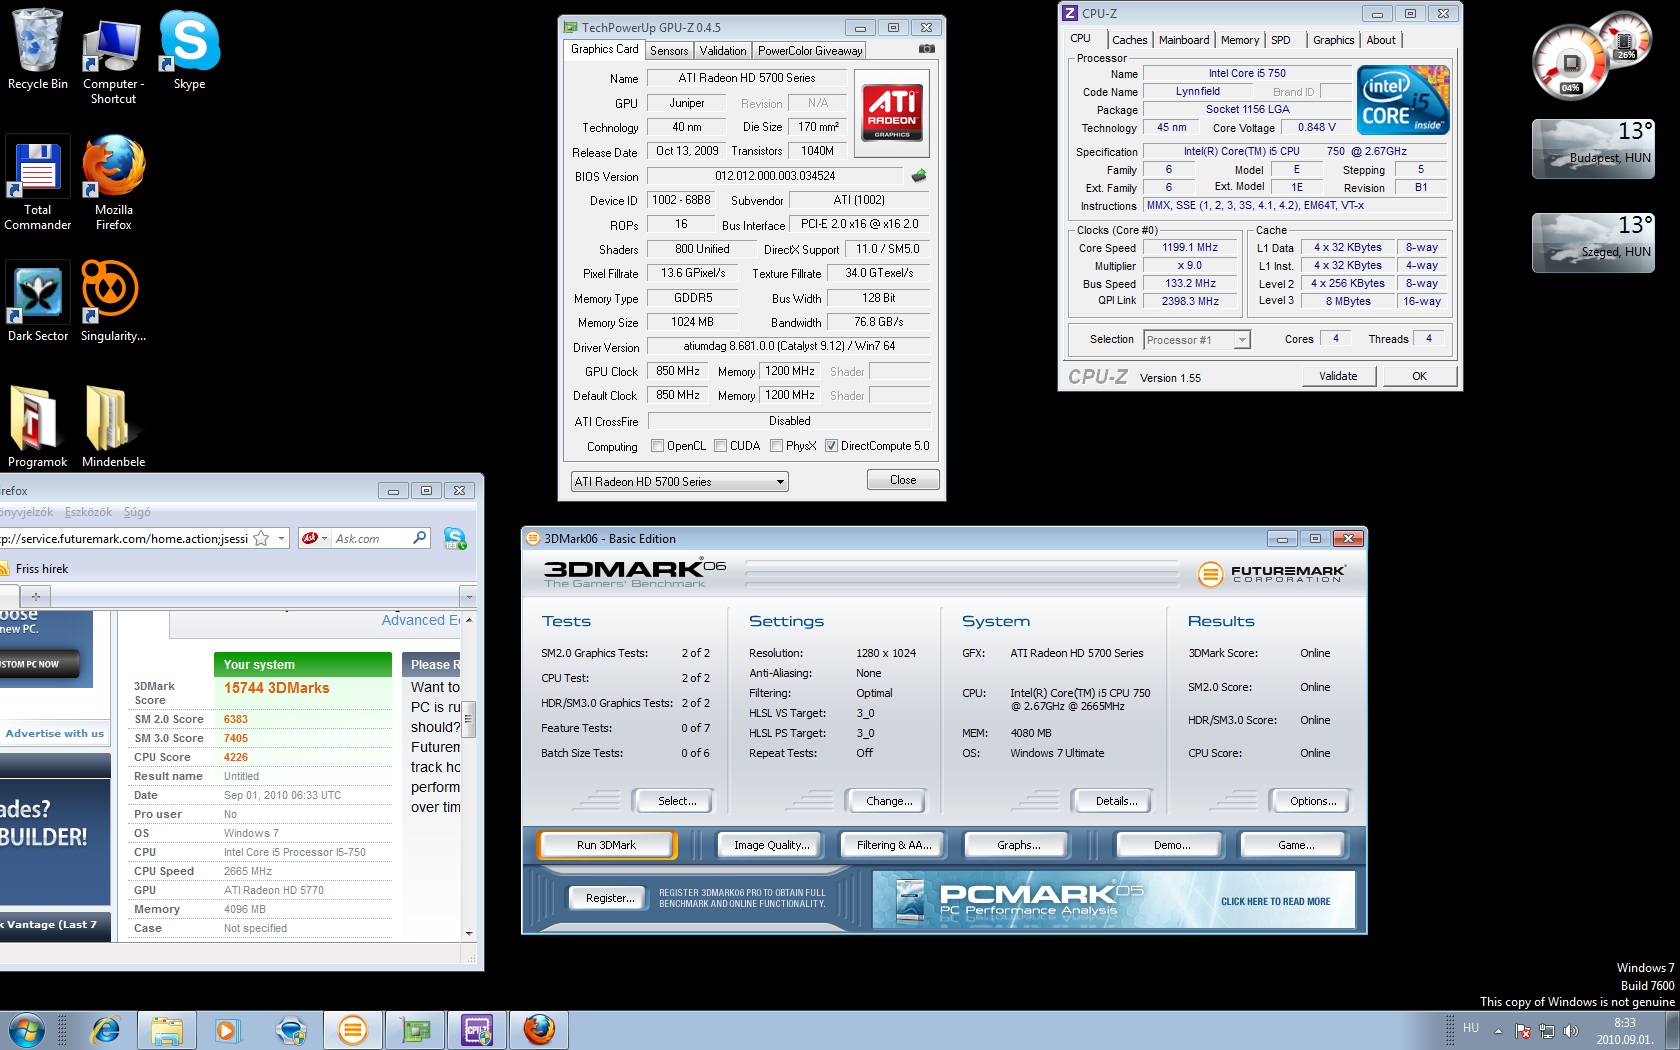
Task: Open a new tab in Firefox
Action: pyautogui.click(x=35, y=596)
